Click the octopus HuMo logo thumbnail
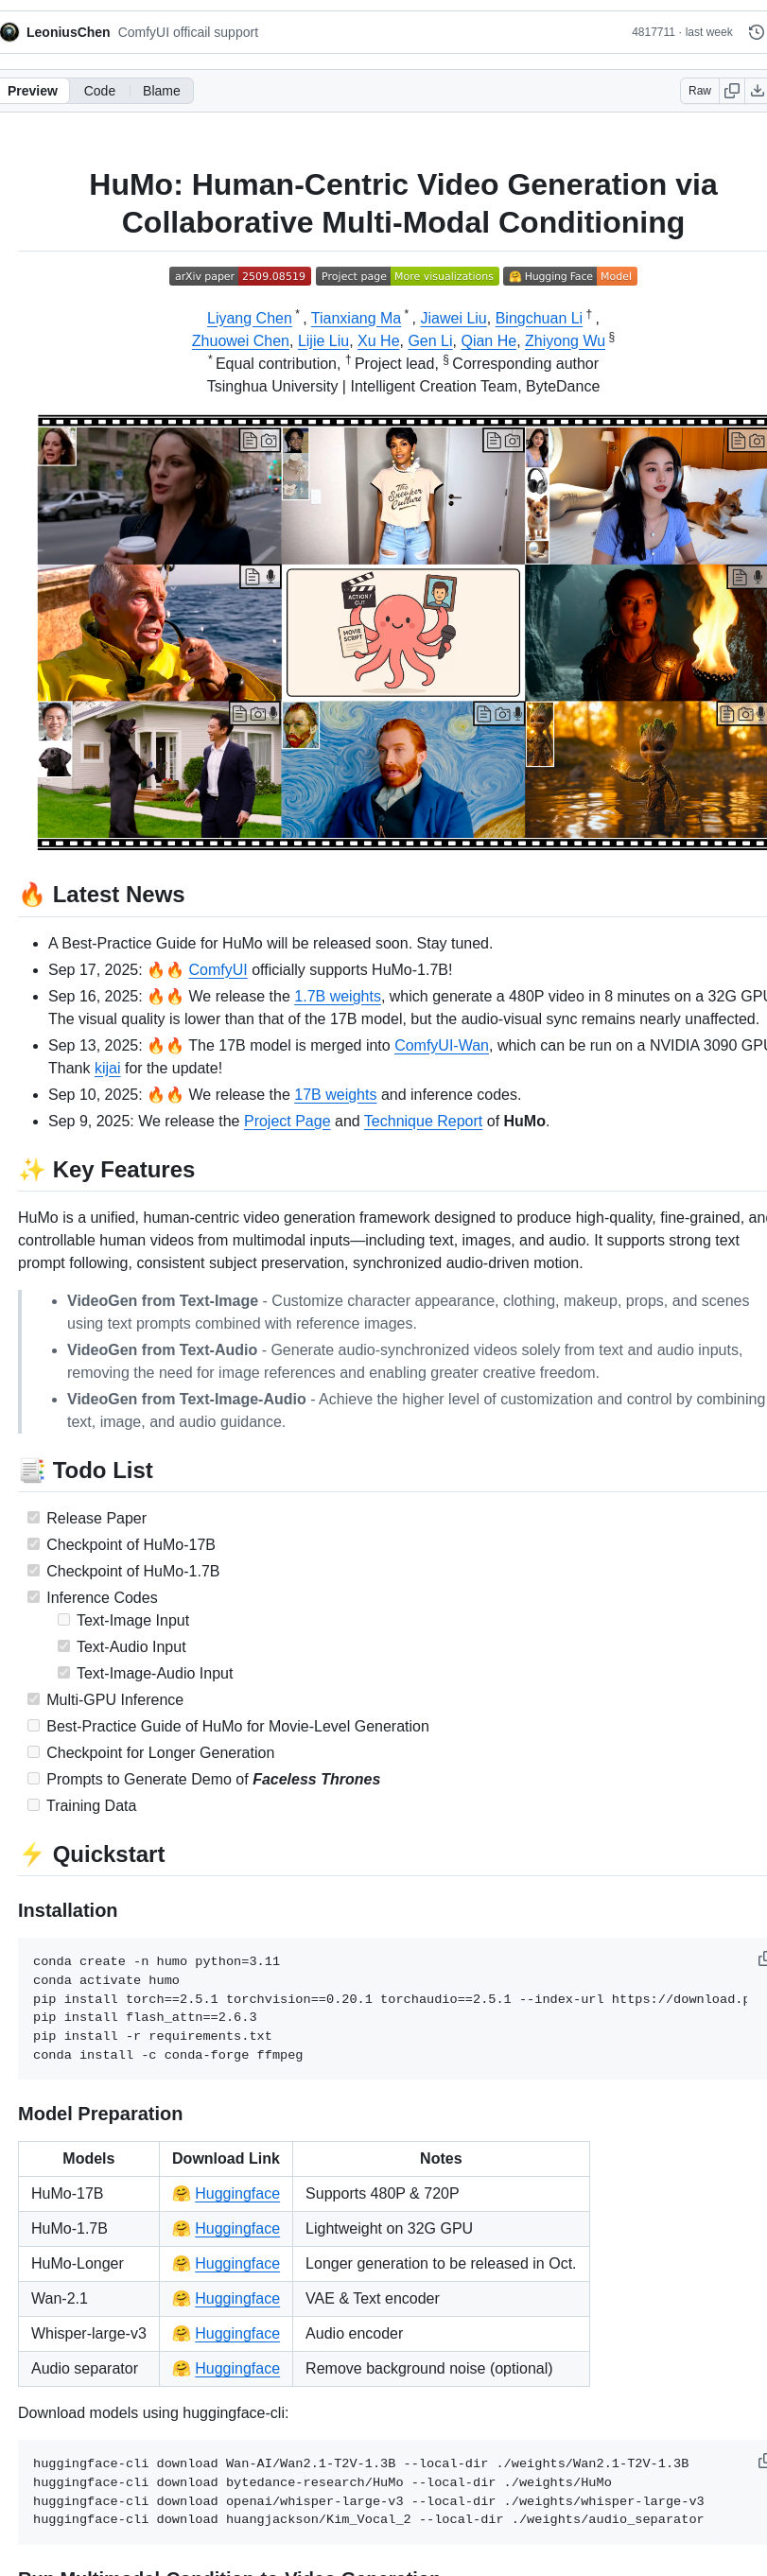767x2576 pixels. 403,632
